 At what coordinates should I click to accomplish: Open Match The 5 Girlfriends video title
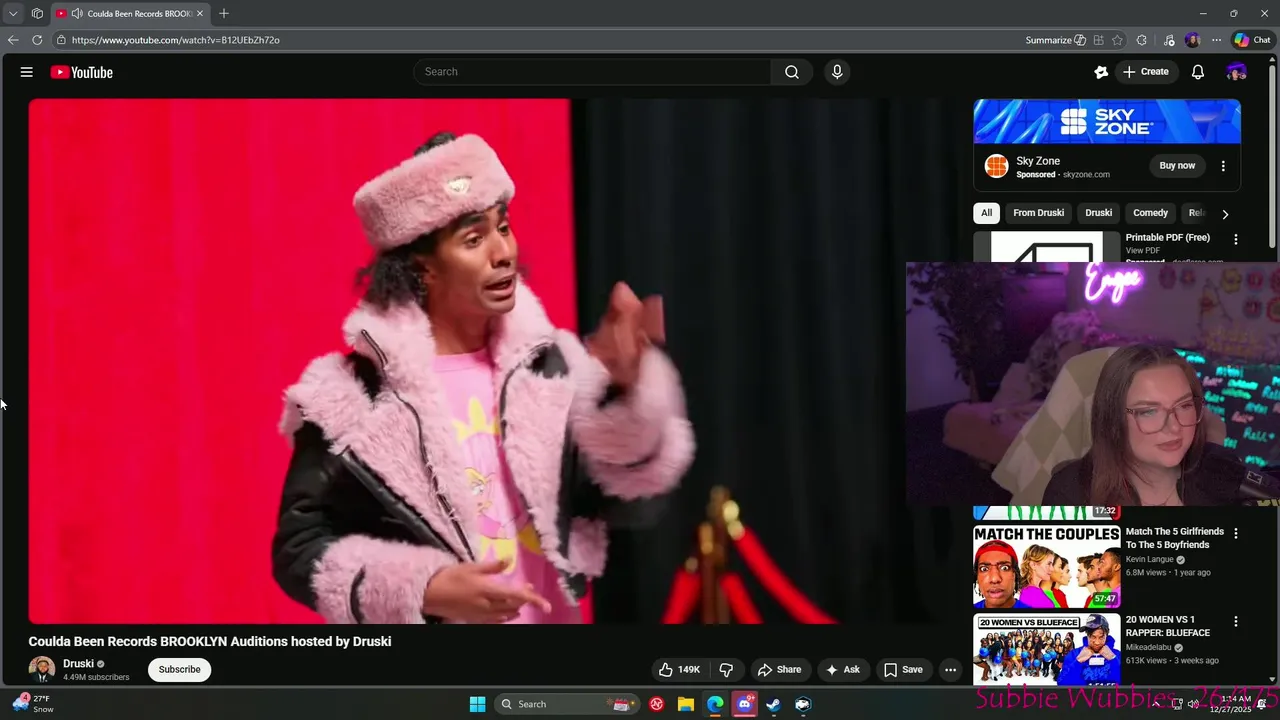[x=1175, y=538]
